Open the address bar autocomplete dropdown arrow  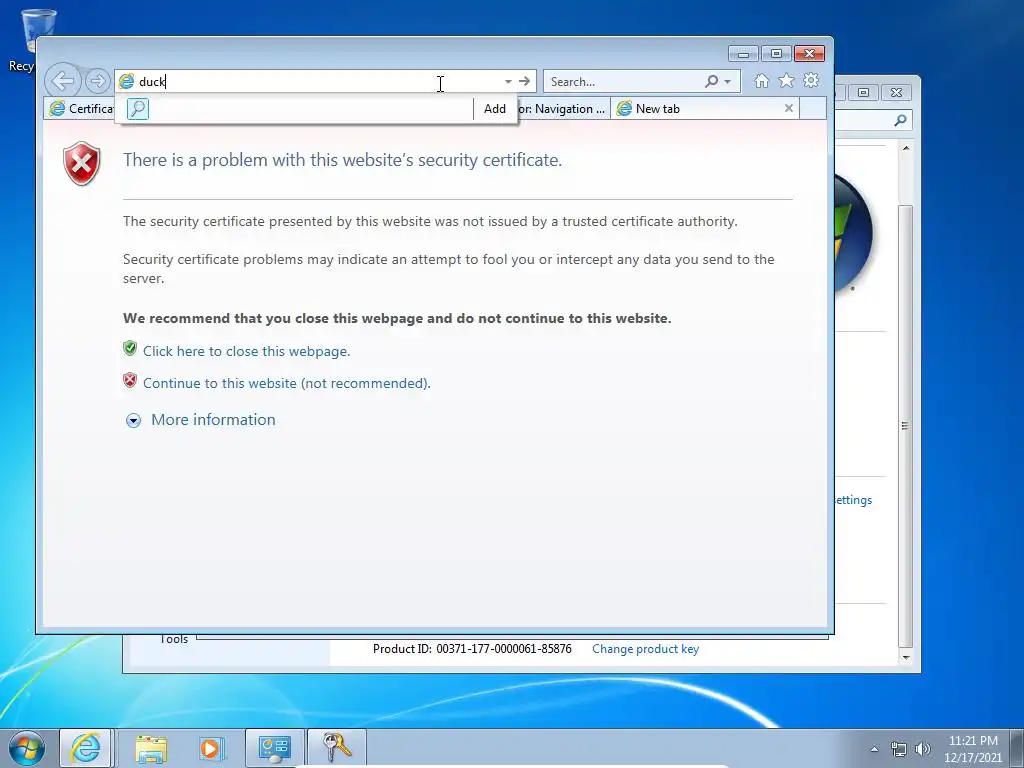507,82
